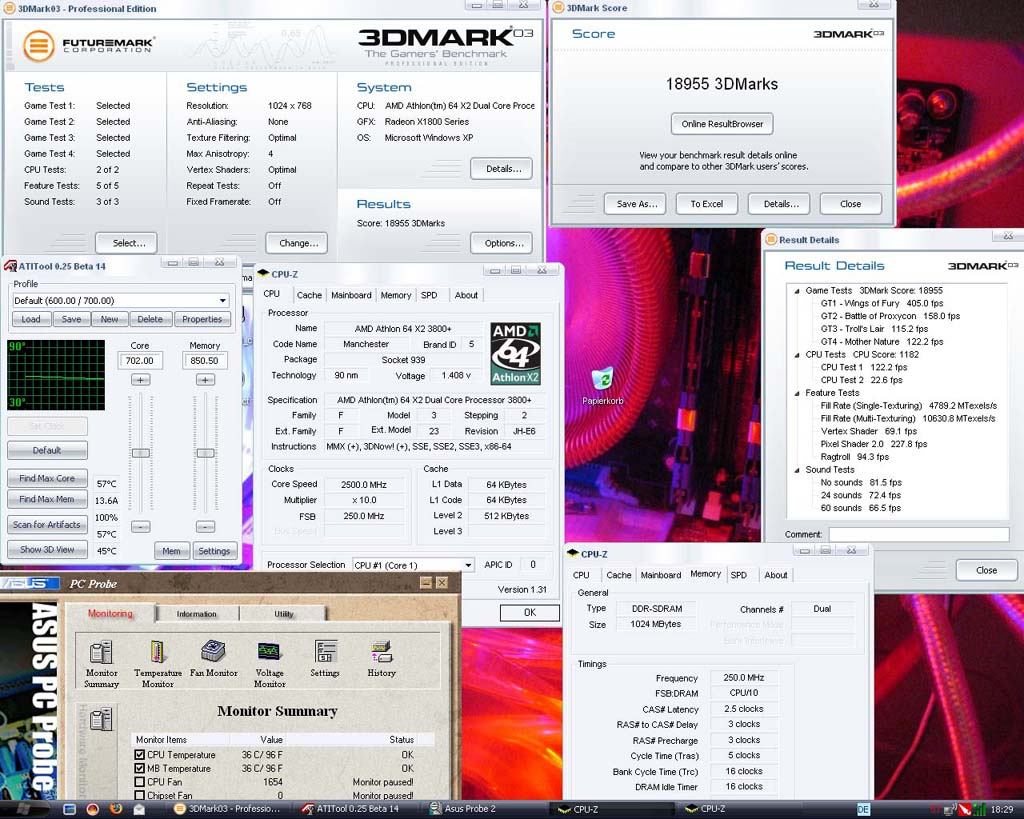Click show desktop icon in quick launch

(69, 809)
